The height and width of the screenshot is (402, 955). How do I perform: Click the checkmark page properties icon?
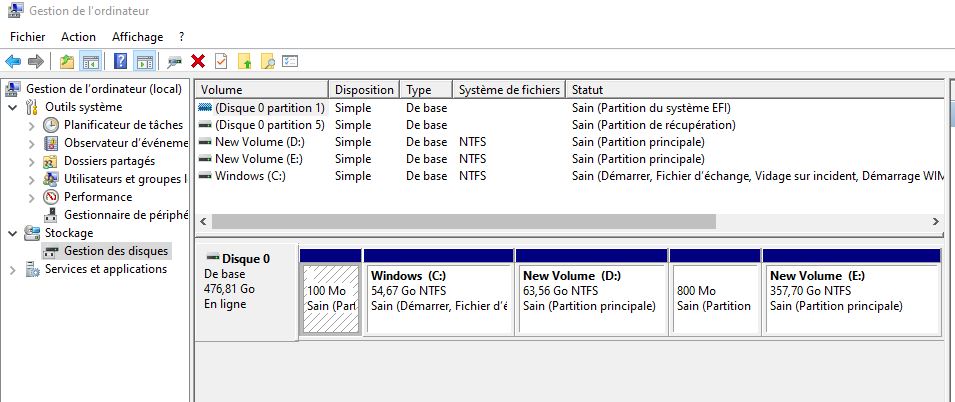point(221,62)
